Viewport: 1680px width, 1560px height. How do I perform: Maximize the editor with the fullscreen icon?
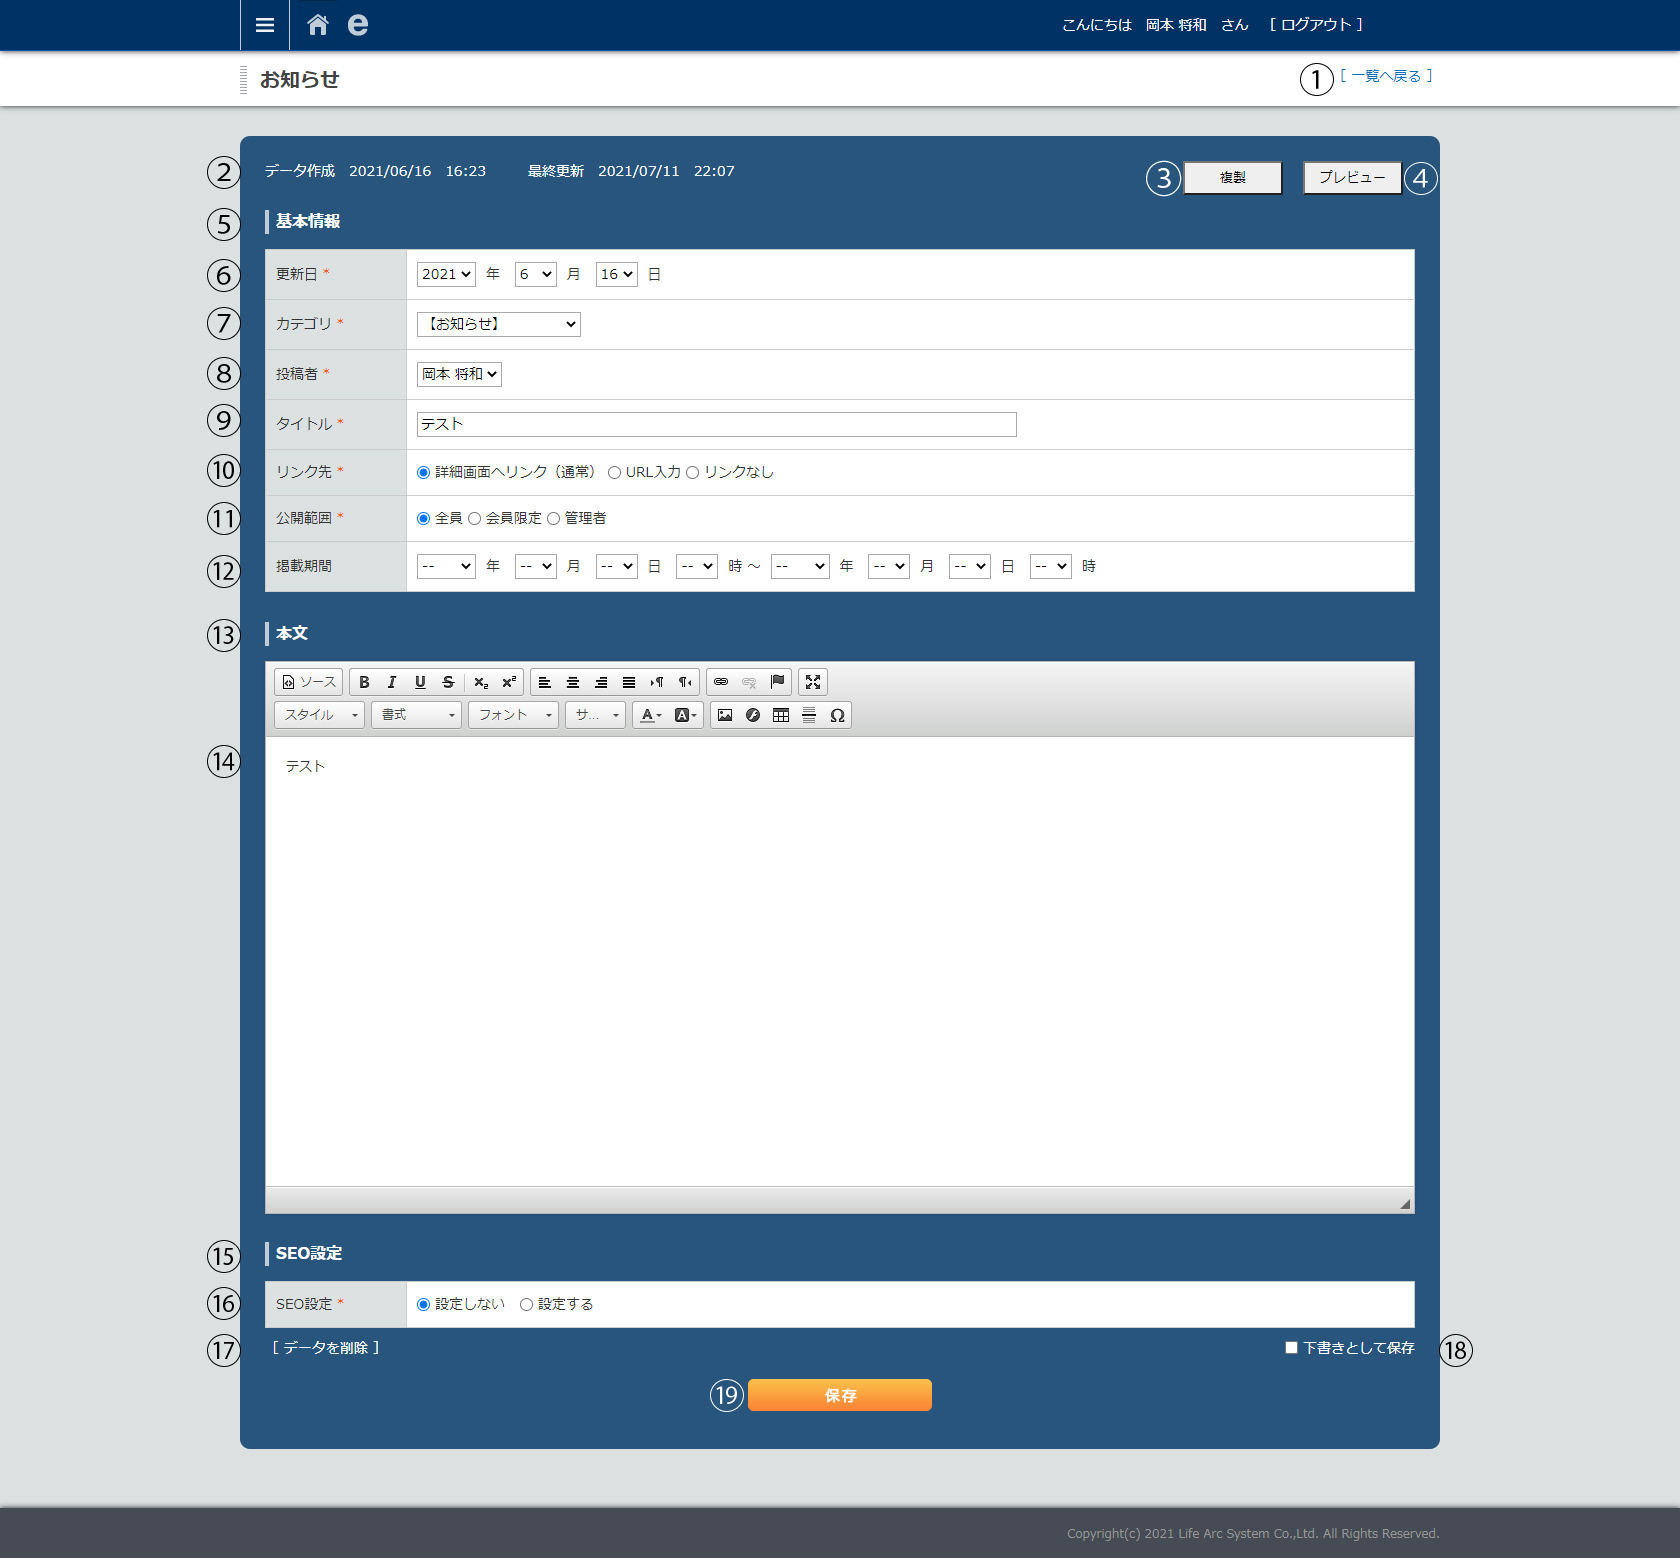click(x=813, y=682)
